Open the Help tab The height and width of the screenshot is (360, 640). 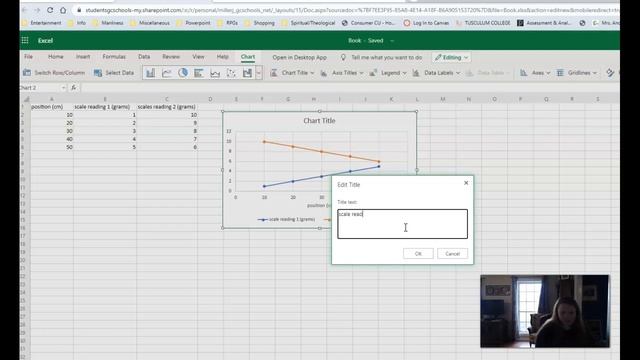click(x=222, y=57)
